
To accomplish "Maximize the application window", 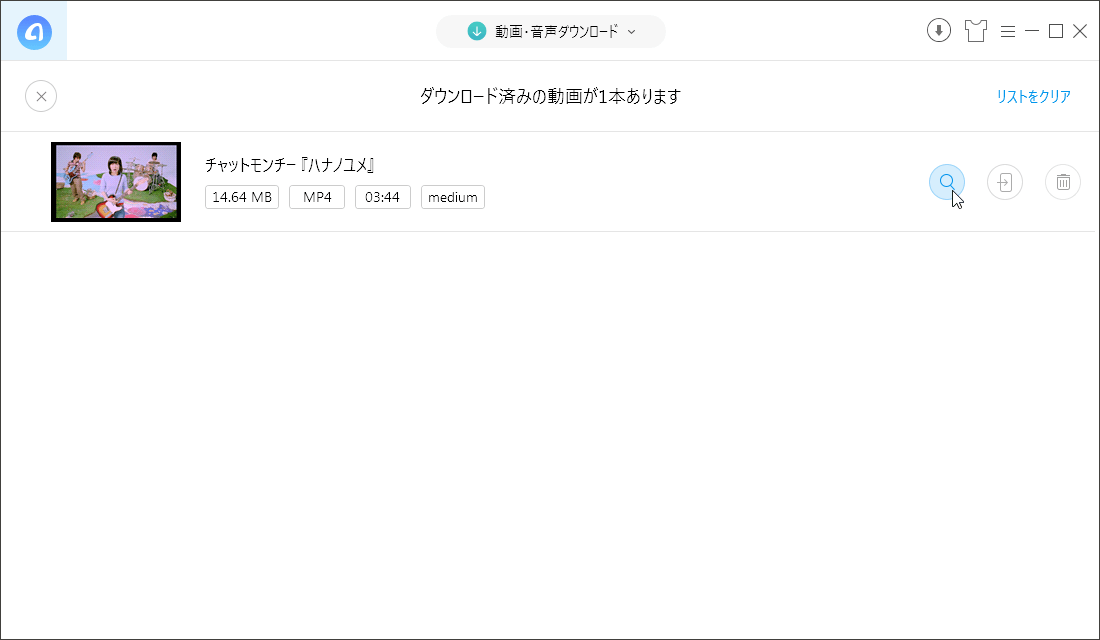I will (x=1056, y=32).
